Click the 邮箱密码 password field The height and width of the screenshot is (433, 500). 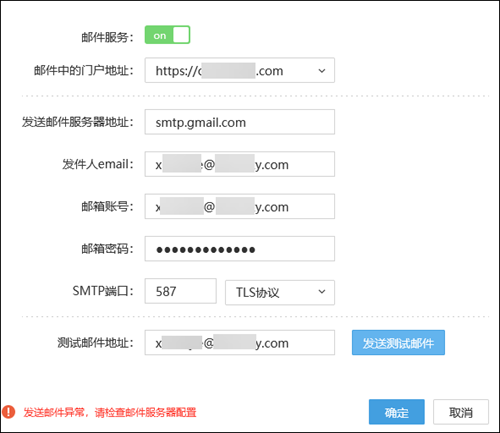pos(240,249)
